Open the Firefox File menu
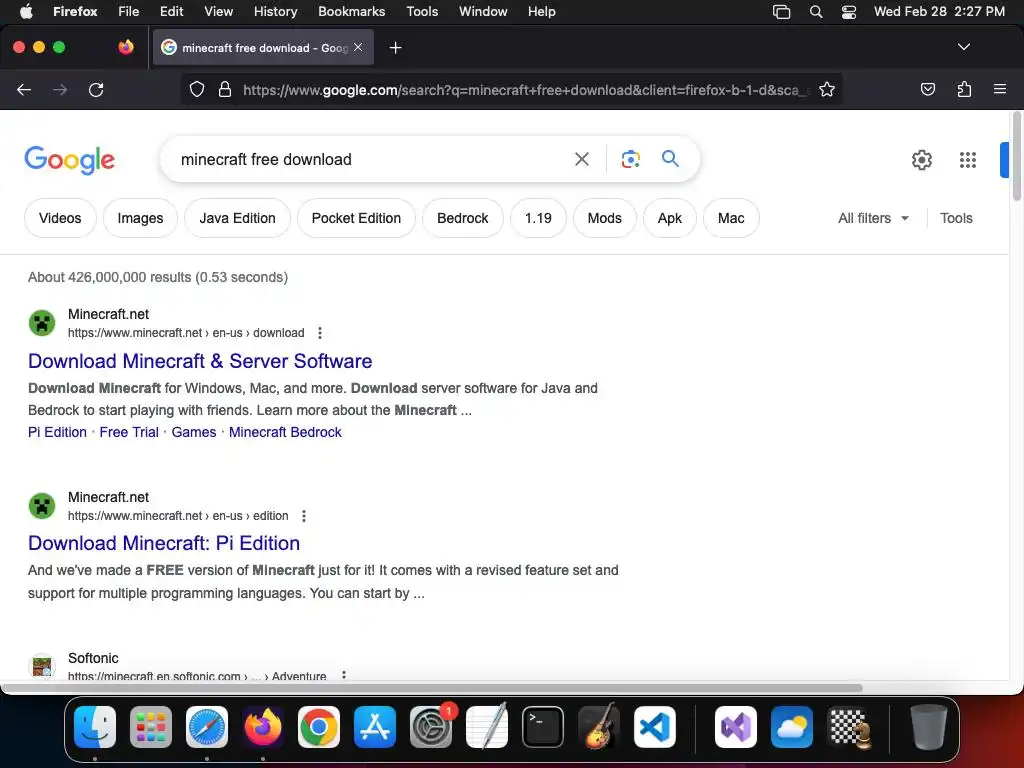Screen dimensions: 1024x768 [x=129, y=11]
